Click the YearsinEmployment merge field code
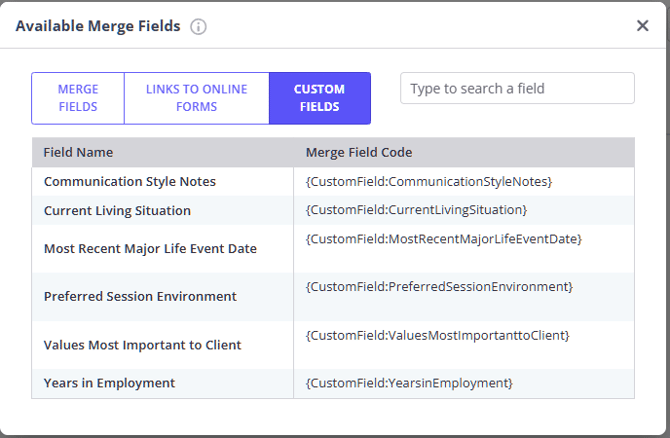 click(x=409, y=383)
